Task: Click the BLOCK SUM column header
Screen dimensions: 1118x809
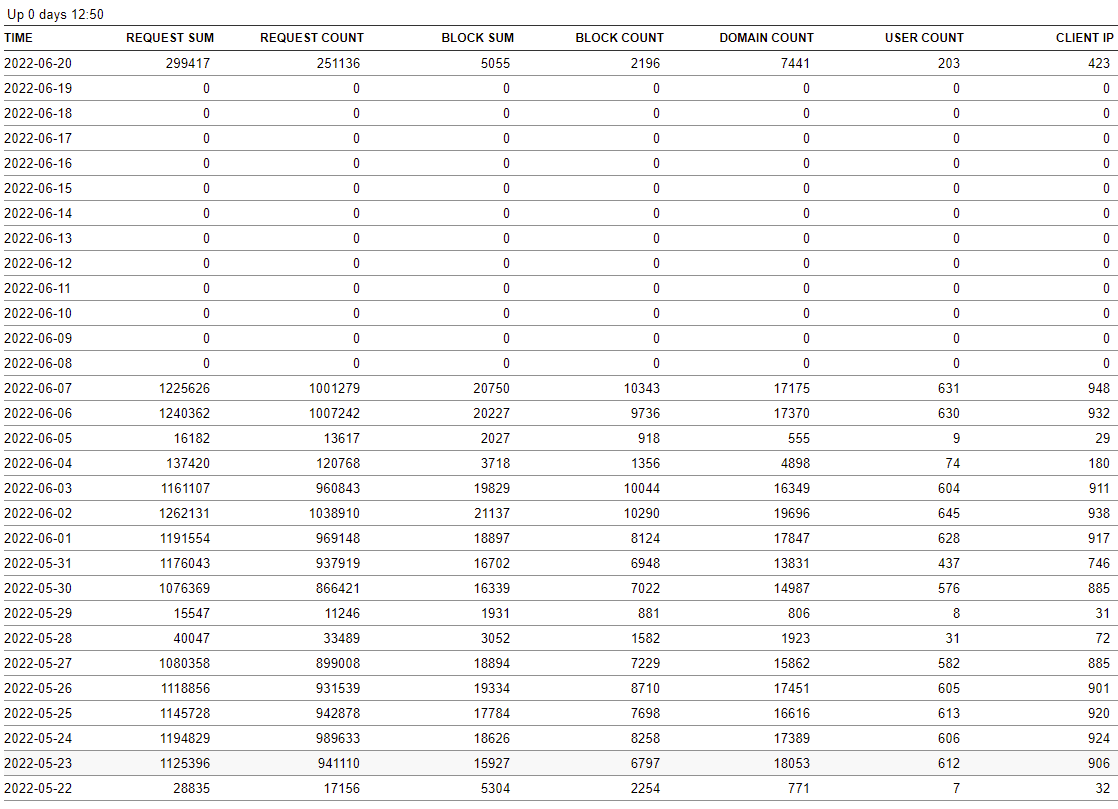Action: click(478, 38)
